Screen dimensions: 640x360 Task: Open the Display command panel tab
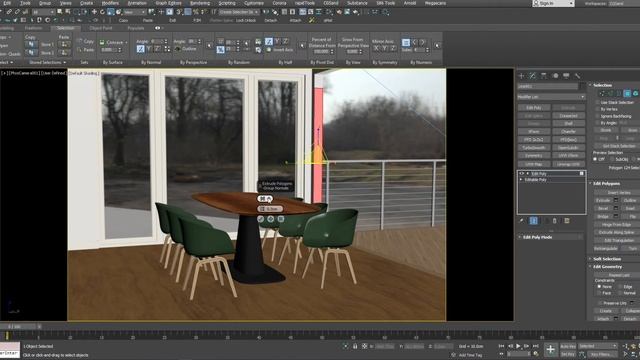(566, 76)
